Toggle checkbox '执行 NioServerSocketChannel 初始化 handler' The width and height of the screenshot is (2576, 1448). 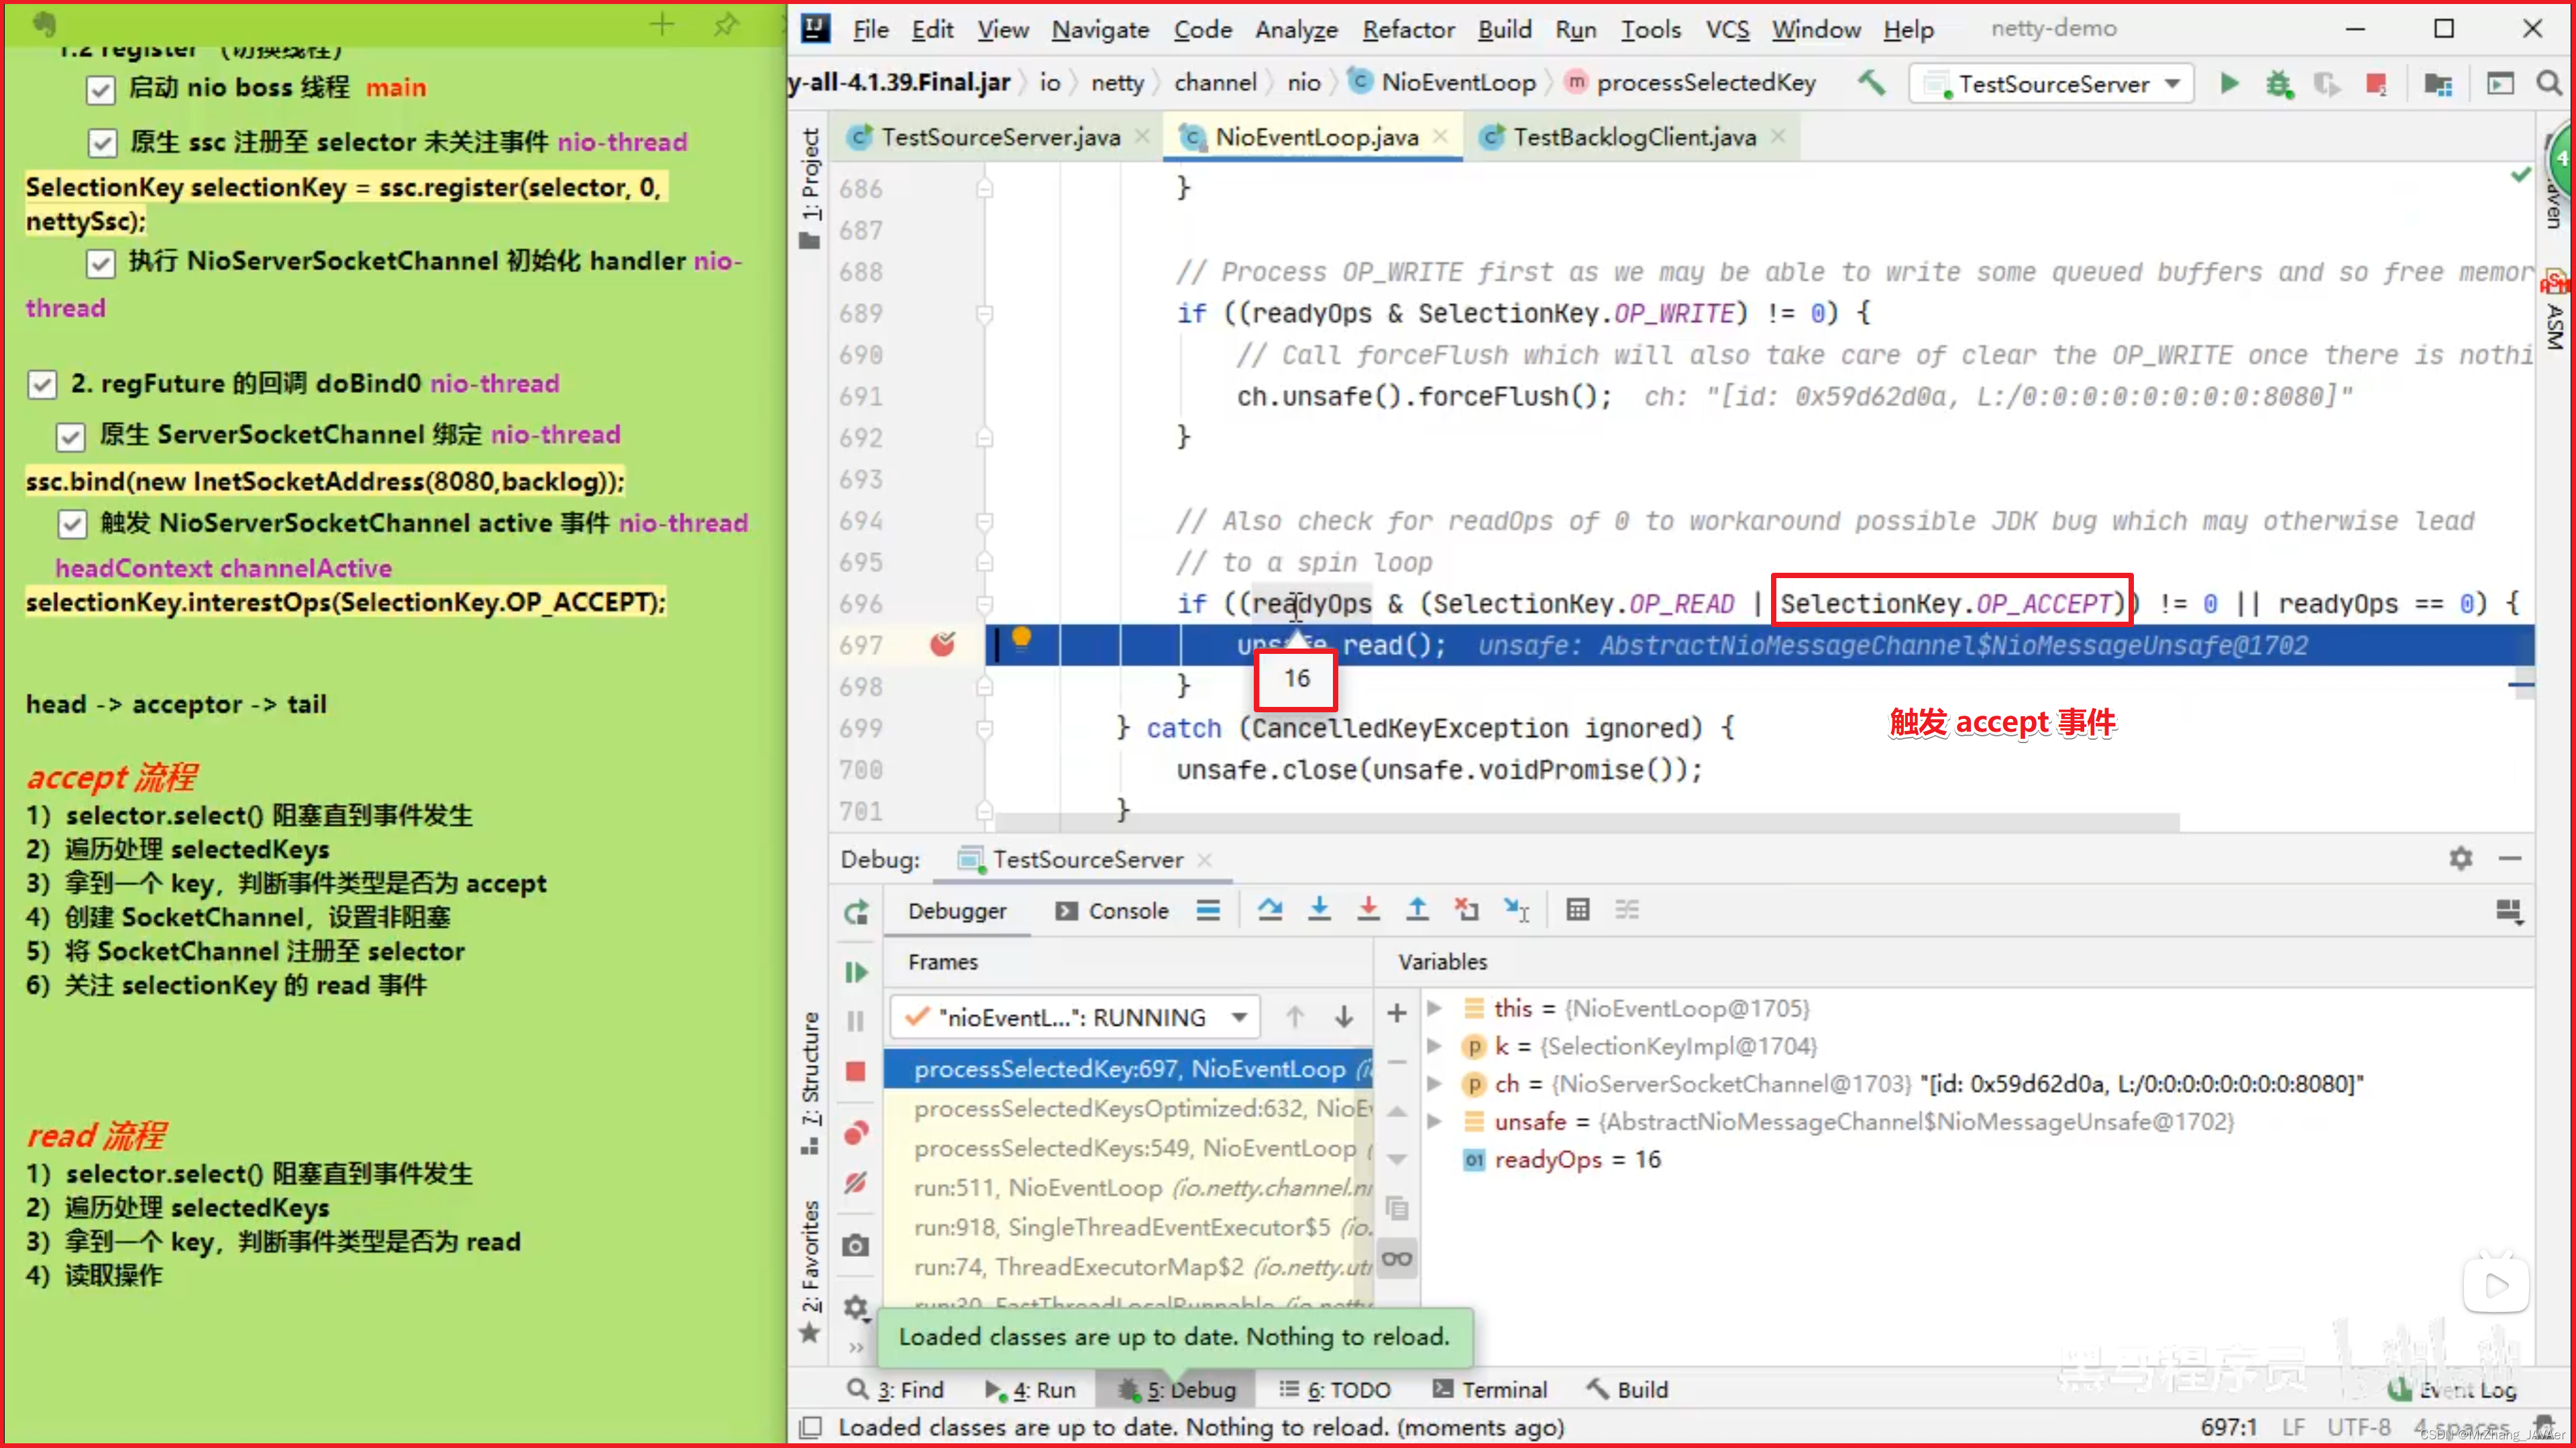click(100, 263)
